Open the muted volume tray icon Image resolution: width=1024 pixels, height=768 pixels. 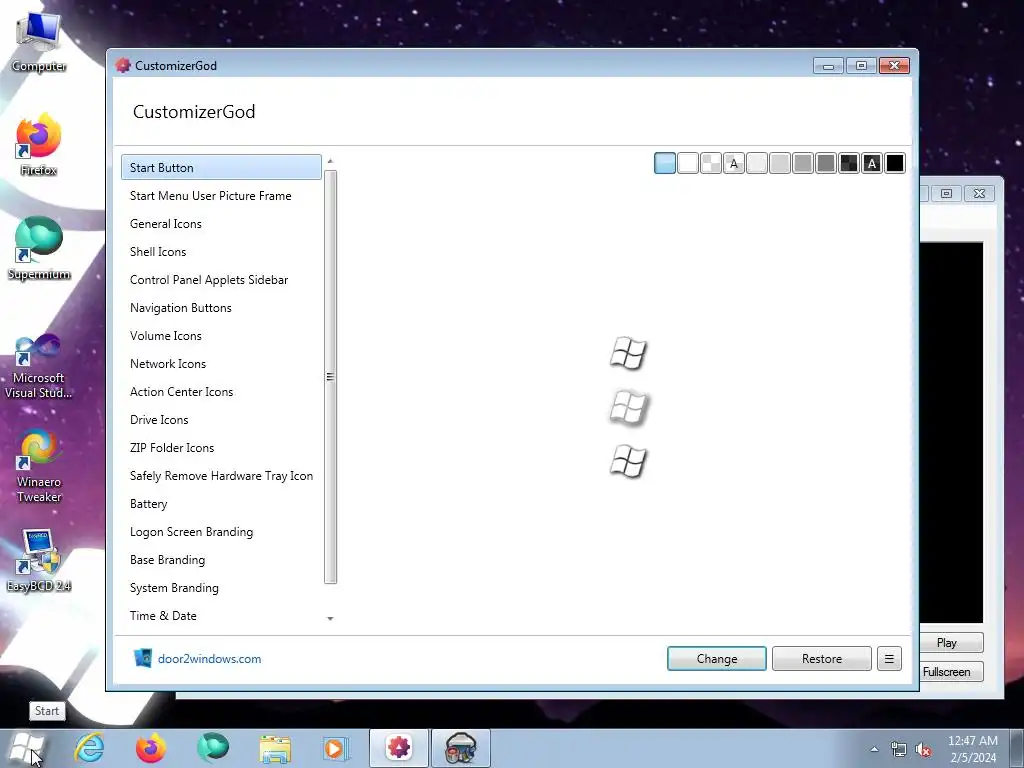pos(923,750)
